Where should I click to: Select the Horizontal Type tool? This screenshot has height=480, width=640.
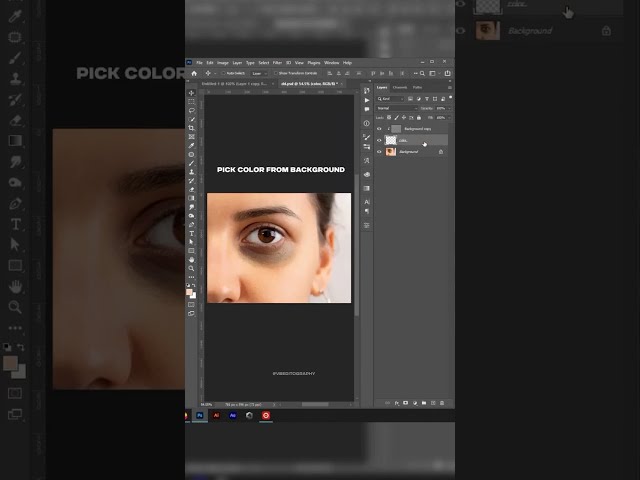(191, 233)
